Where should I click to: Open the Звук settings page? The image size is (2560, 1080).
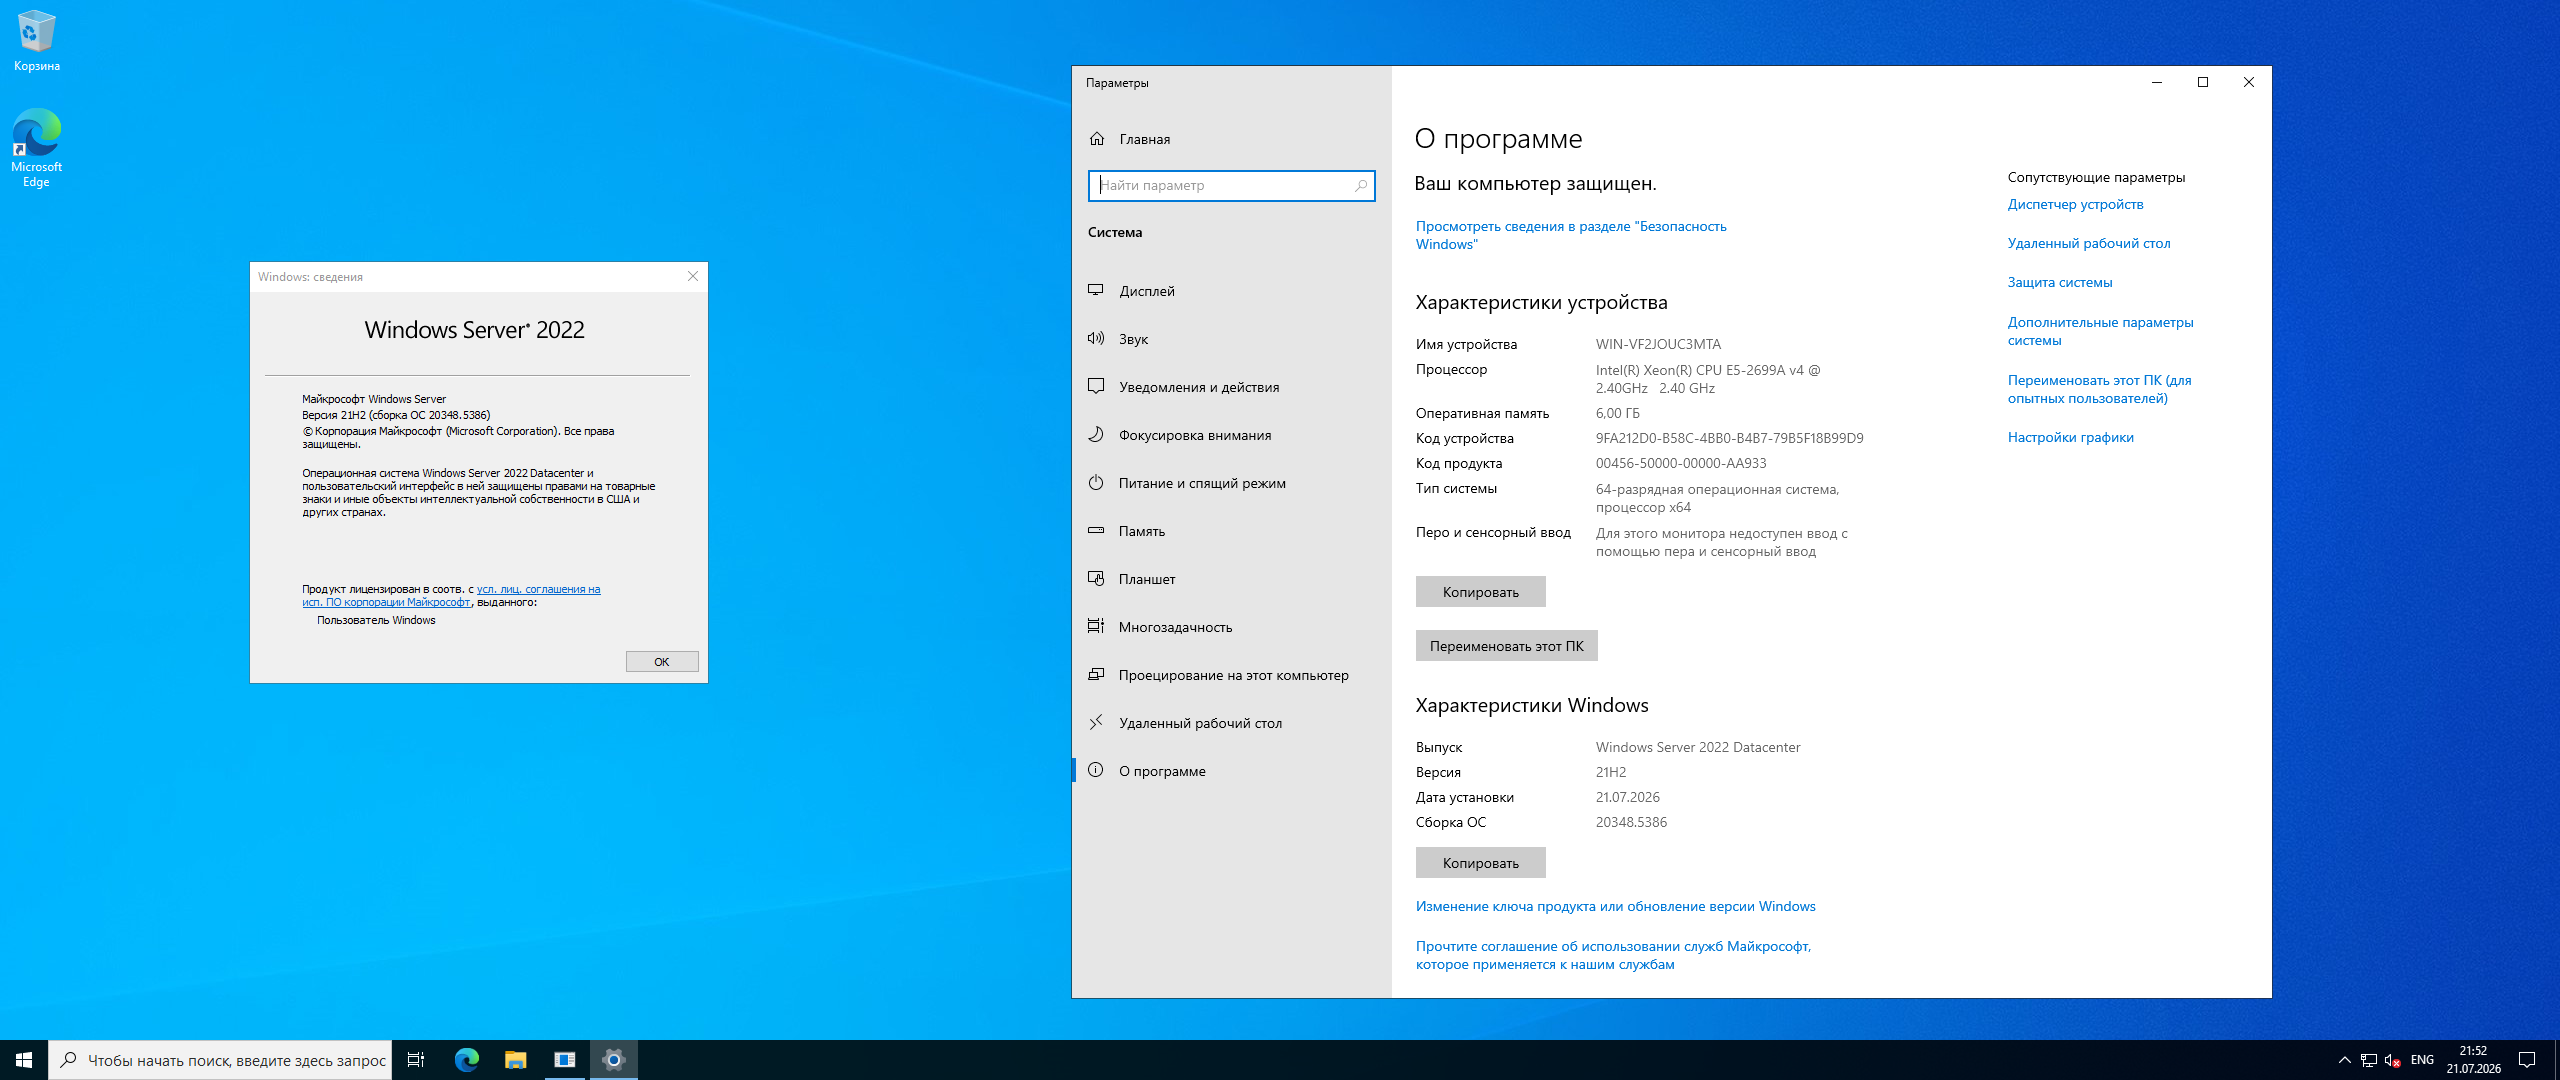point(1231,339)
